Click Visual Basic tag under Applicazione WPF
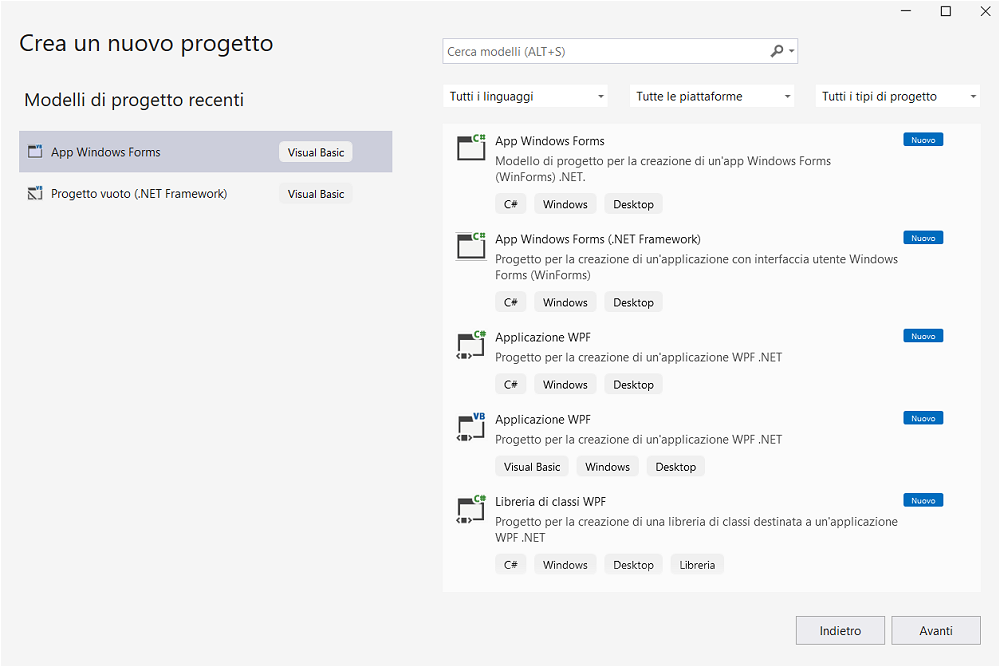 [532, 467]
